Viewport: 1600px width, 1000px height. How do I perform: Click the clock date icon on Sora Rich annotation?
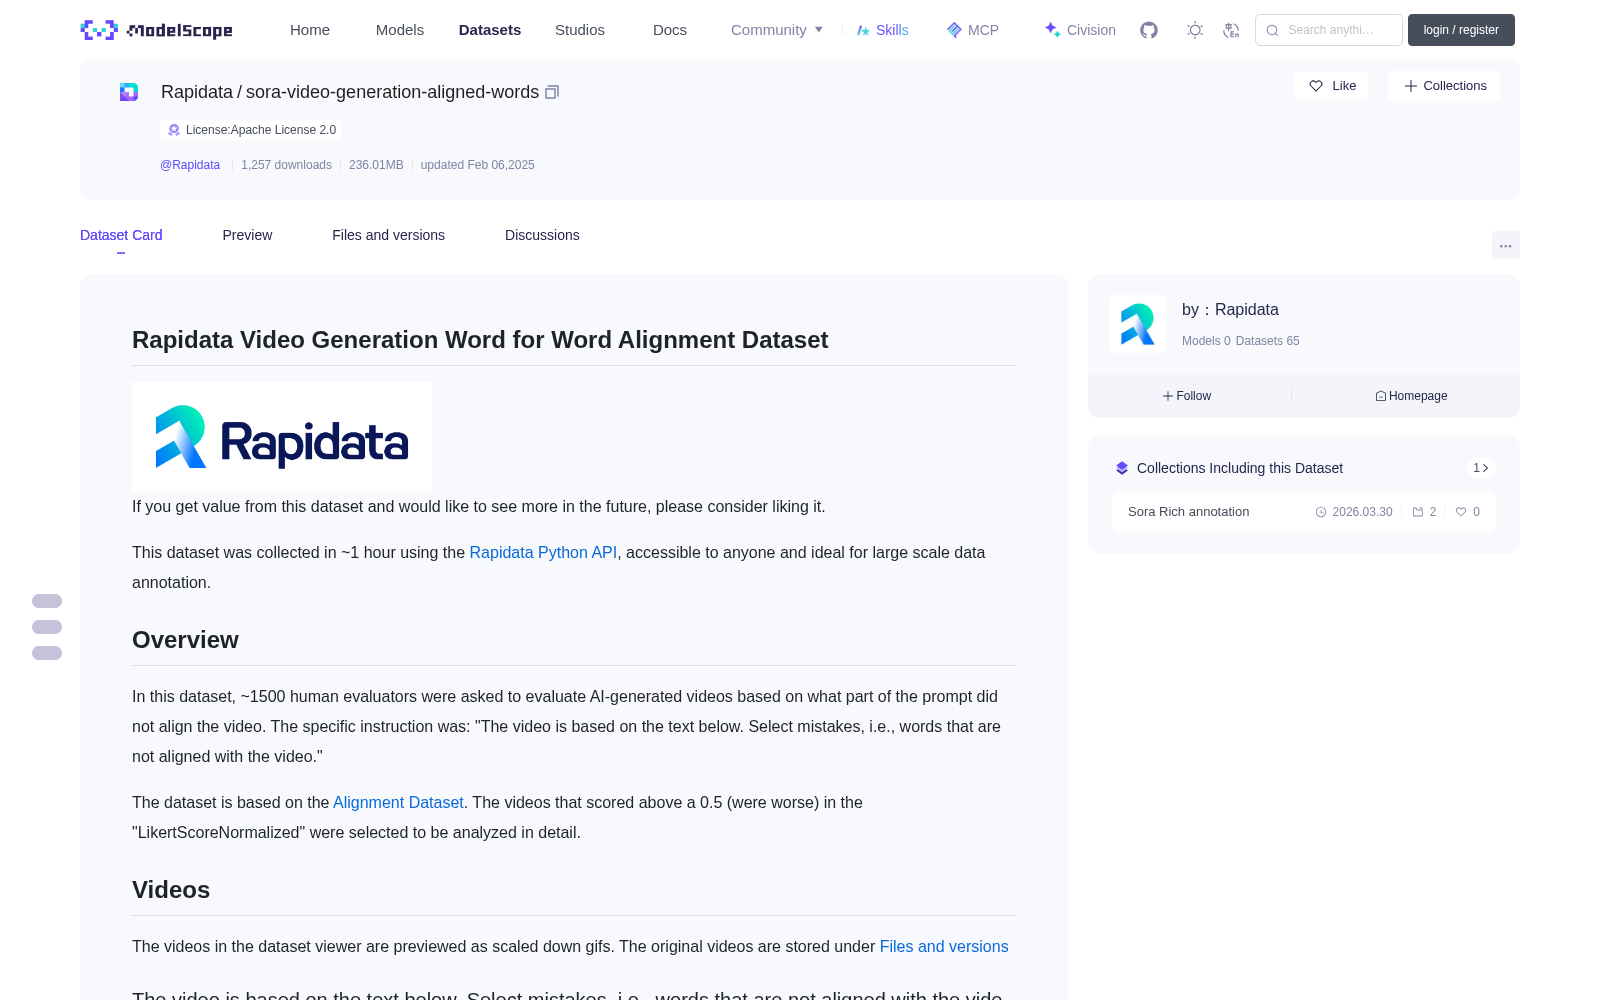1321,512
